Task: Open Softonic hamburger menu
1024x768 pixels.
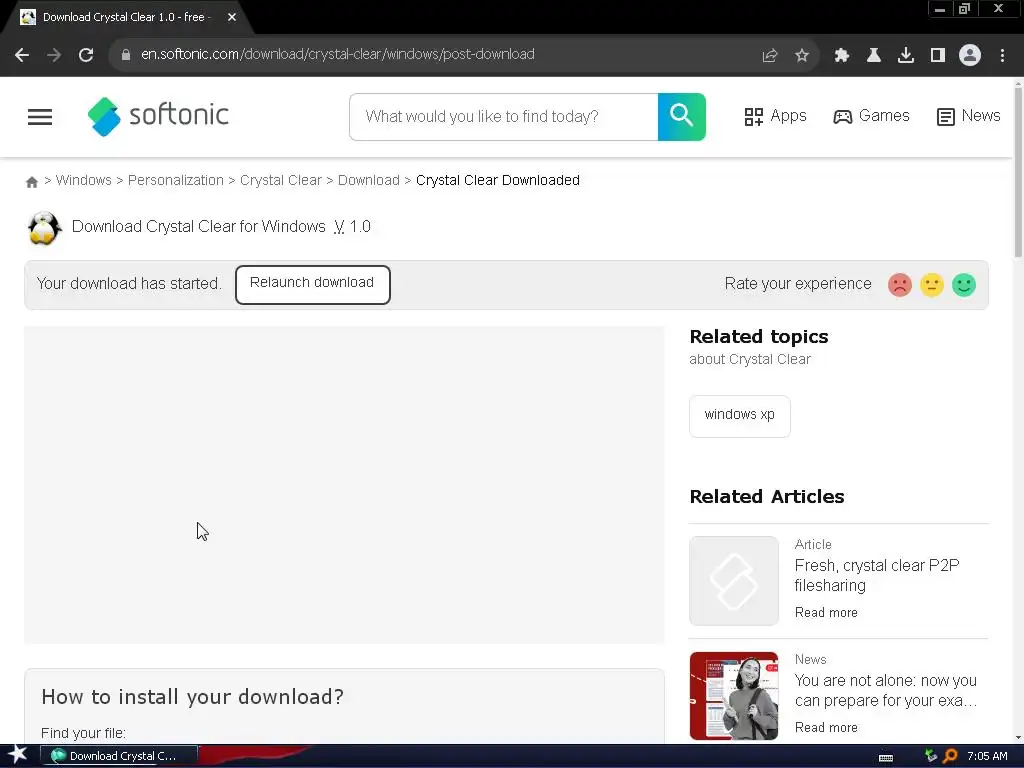Action: 40,117
